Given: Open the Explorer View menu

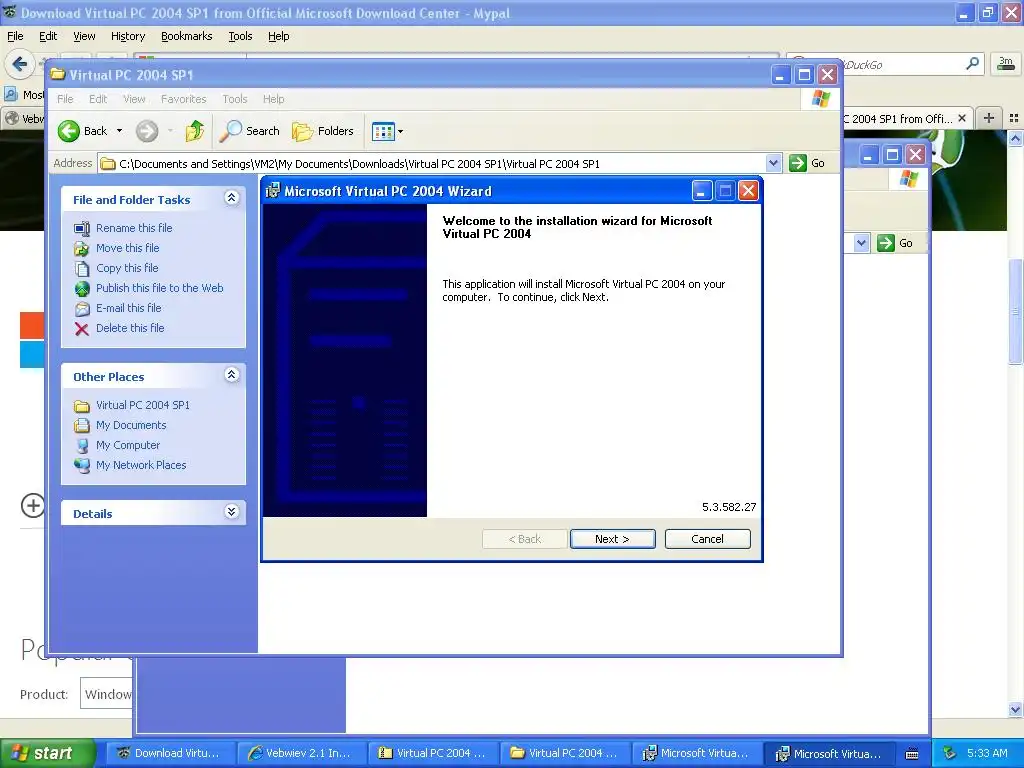Looking at the screenshot, I should 134,99.
